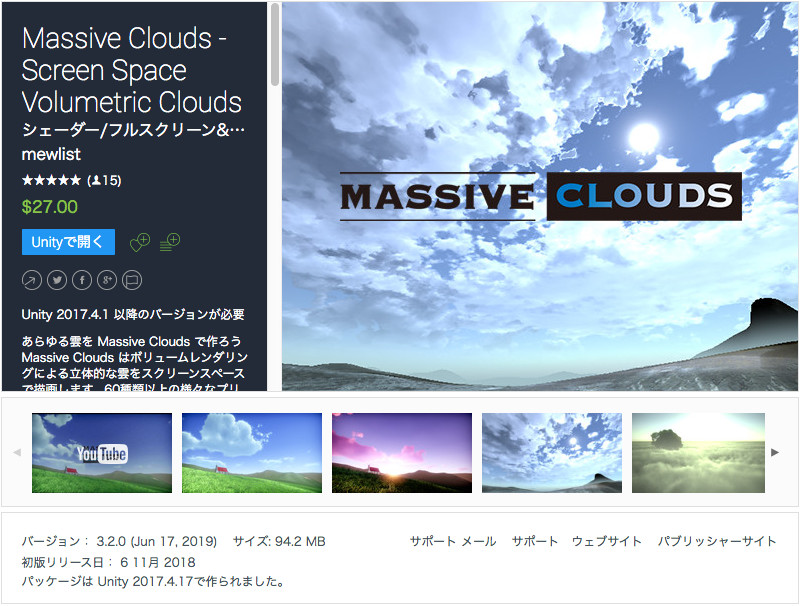The image size is (802, 606).
Task: Share the asset on Facebook
Action: coord(82,280)
